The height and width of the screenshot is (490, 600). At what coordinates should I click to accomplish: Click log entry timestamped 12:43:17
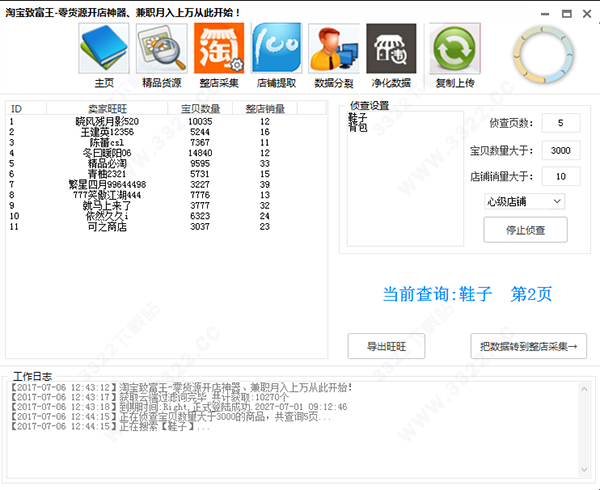150,397
